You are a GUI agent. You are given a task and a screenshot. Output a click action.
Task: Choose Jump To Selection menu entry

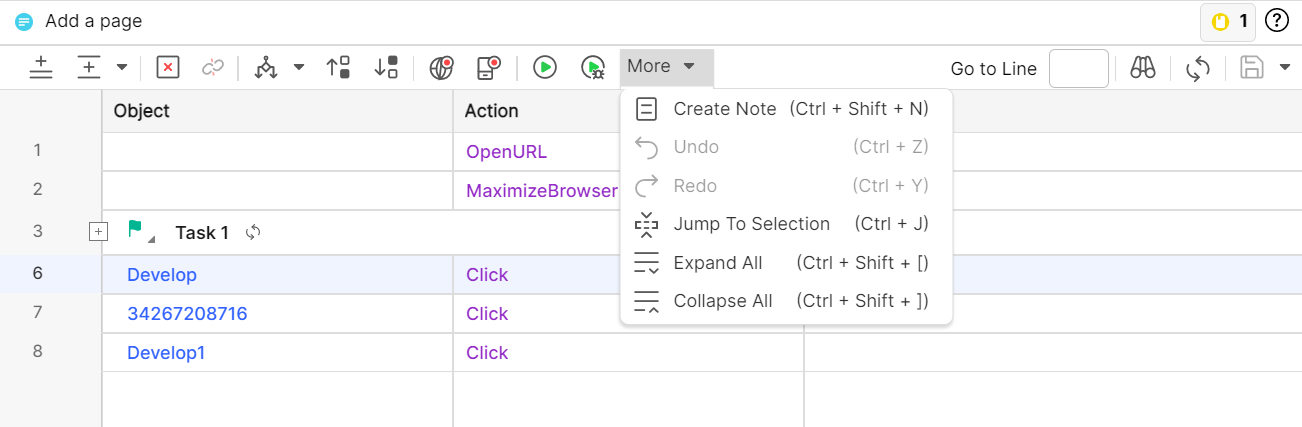point(751,224)
